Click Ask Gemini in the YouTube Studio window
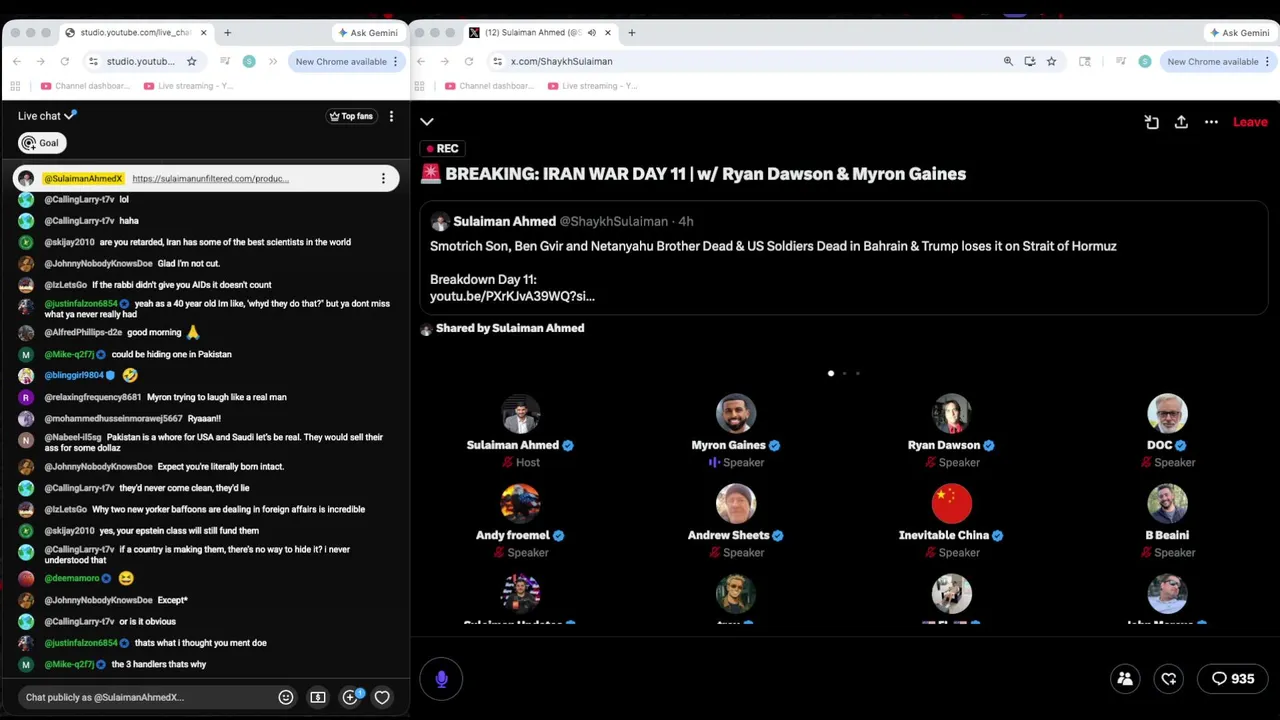The width and height of the screenshot is (1280, 720). (x=367, y=33)
